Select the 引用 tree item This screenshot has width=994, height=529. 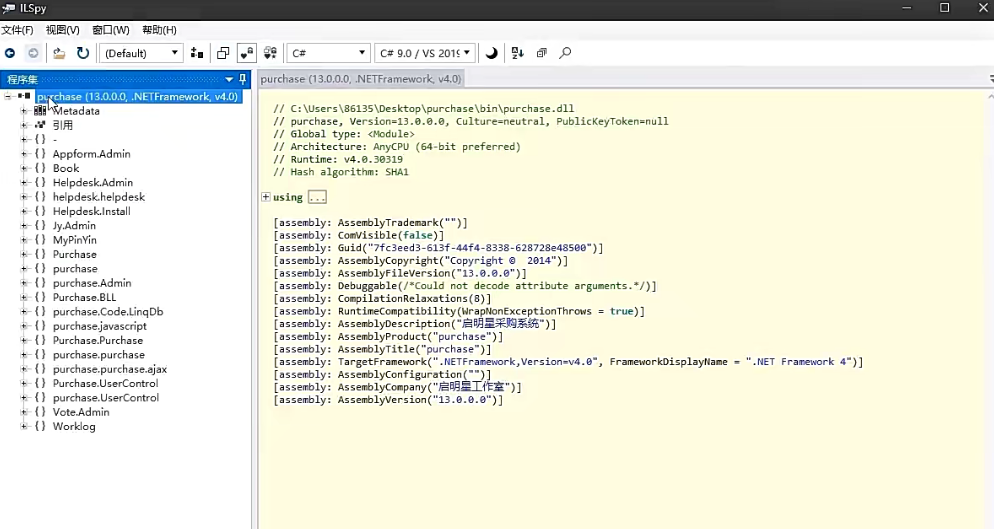(x=63, y=125)
